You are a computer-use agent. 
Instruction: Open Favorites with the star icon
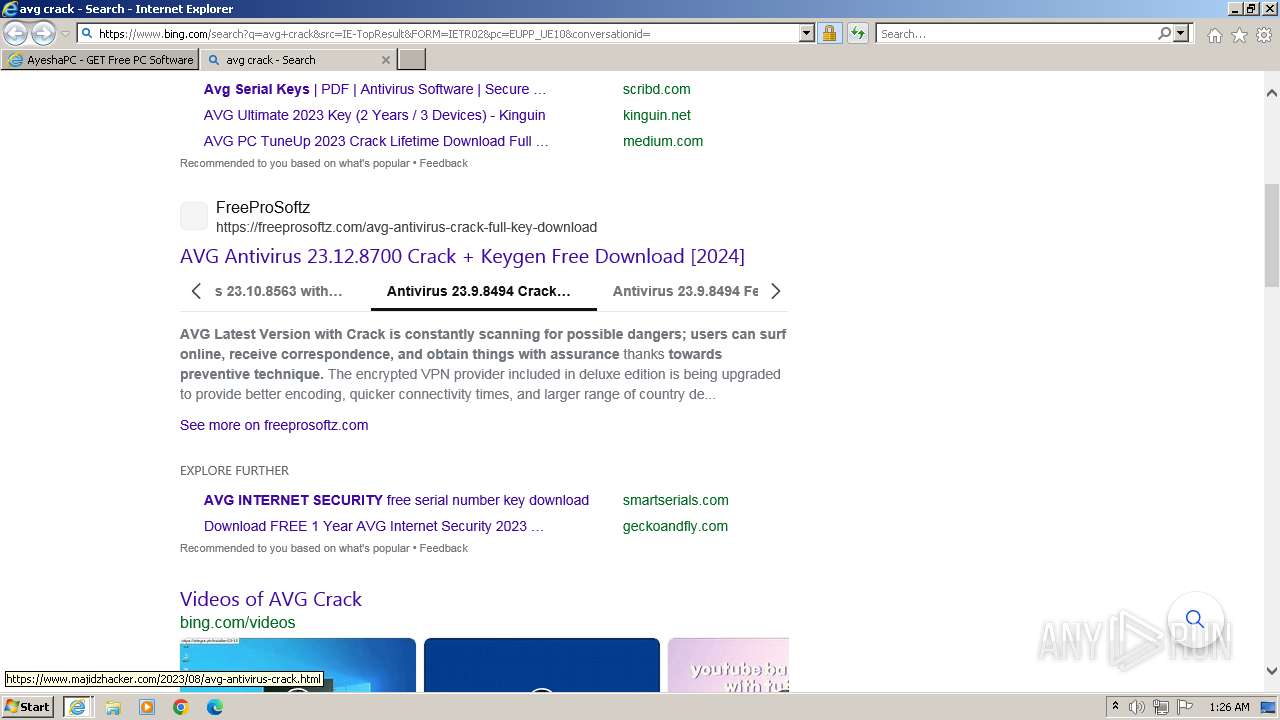pos(1239,35)
